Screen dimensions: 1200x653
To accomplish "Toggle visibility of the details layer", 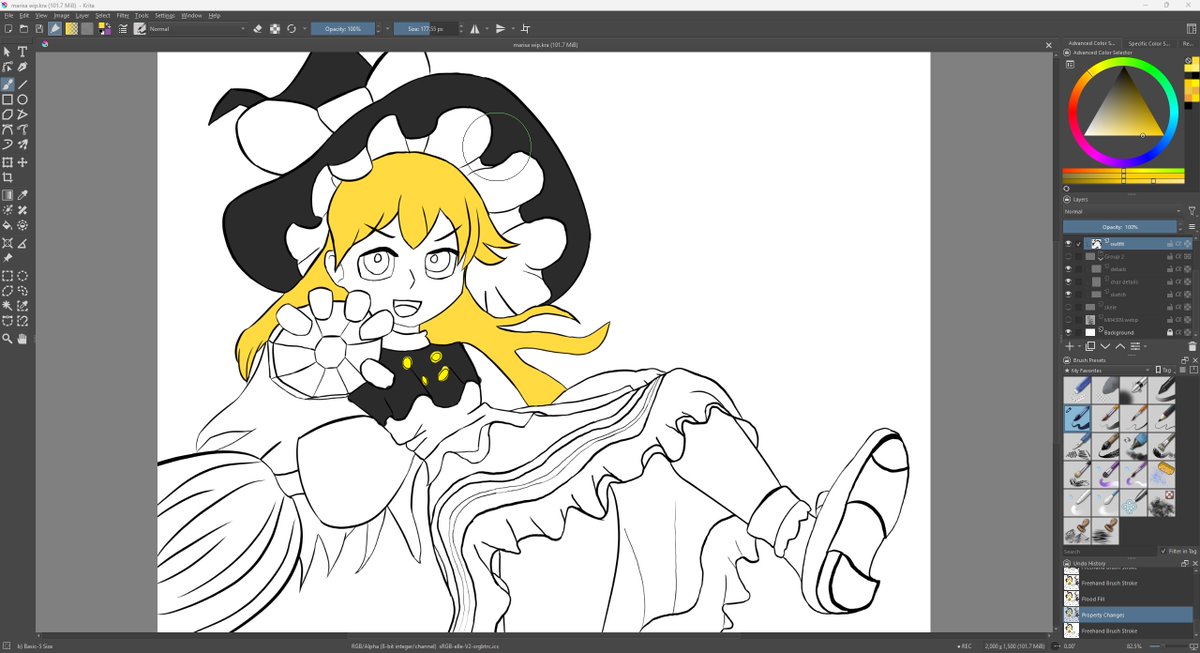I will click(x=1068, y=269).
